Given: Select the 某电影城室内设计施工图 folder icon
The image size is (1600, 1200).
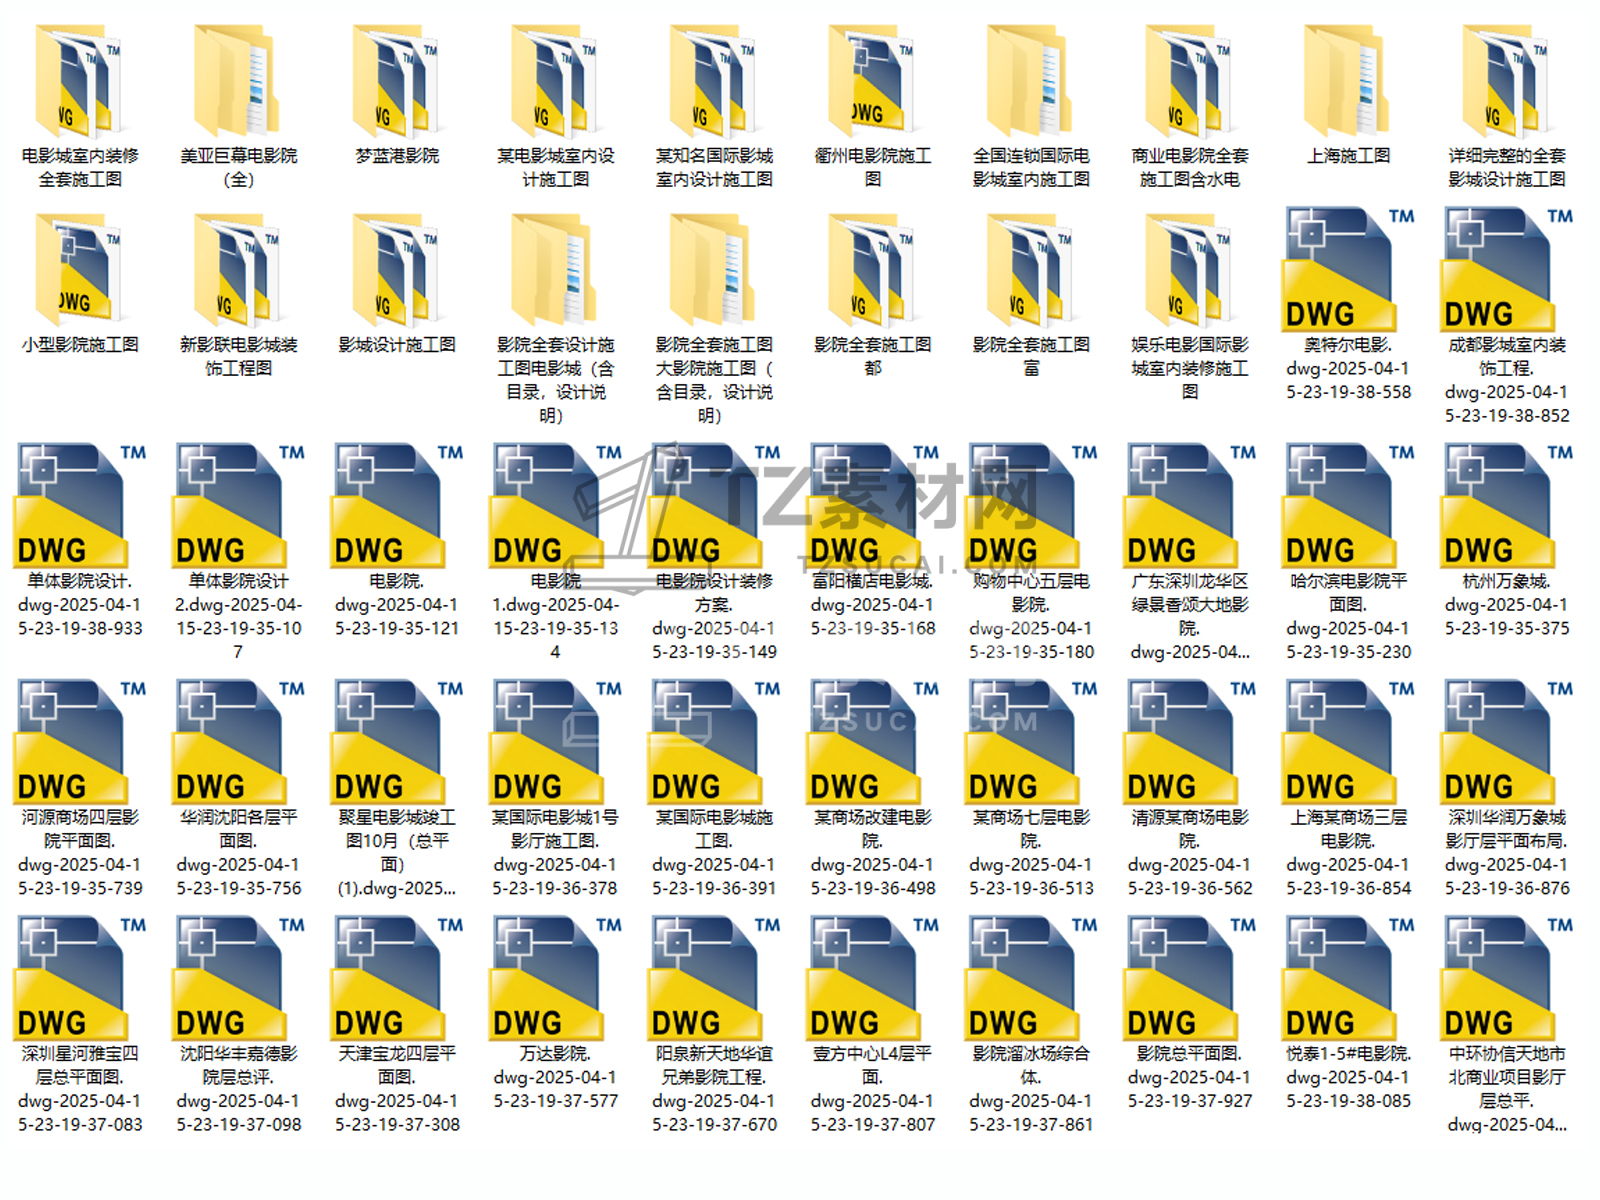Looking at the screenshot, I should [555, 81].
